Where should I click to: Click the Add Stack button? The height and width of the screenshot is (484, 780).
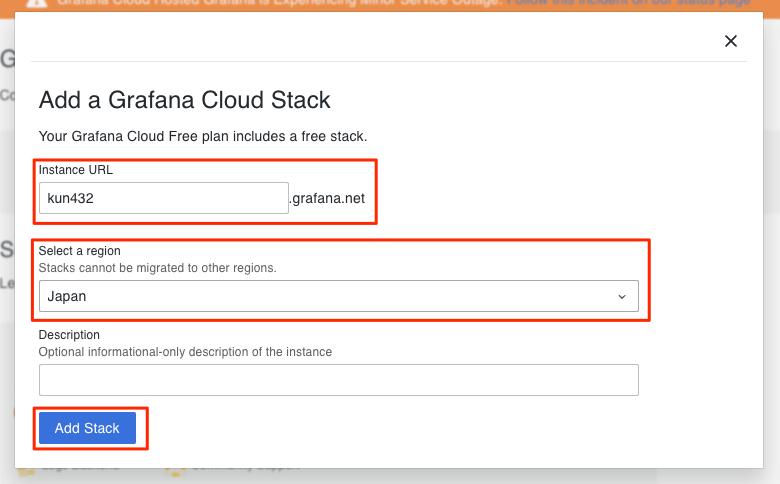coord(88,428)
